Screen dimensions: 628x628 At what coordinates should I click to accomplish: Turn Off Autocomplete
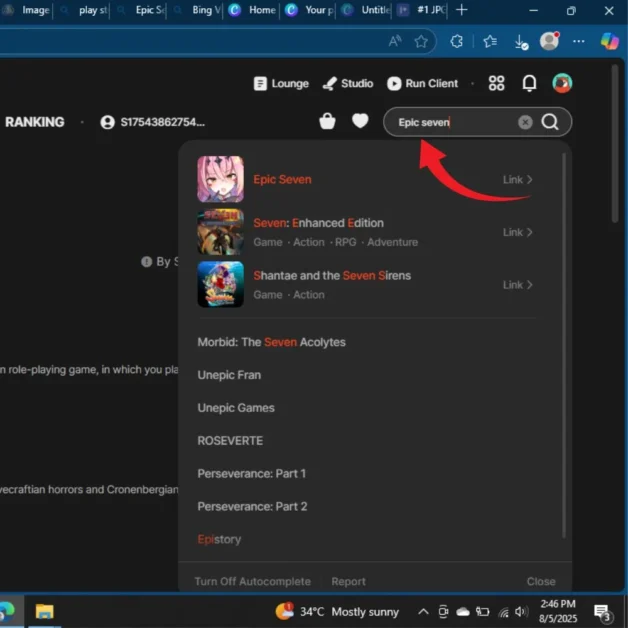pos(252,582)
